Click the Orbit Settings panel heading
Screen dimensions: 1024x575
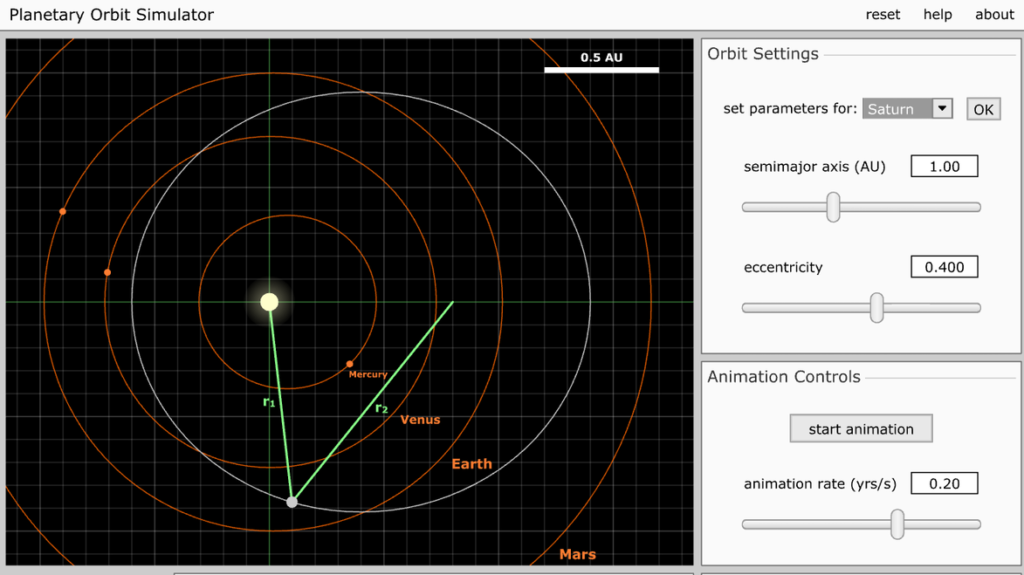763,54
